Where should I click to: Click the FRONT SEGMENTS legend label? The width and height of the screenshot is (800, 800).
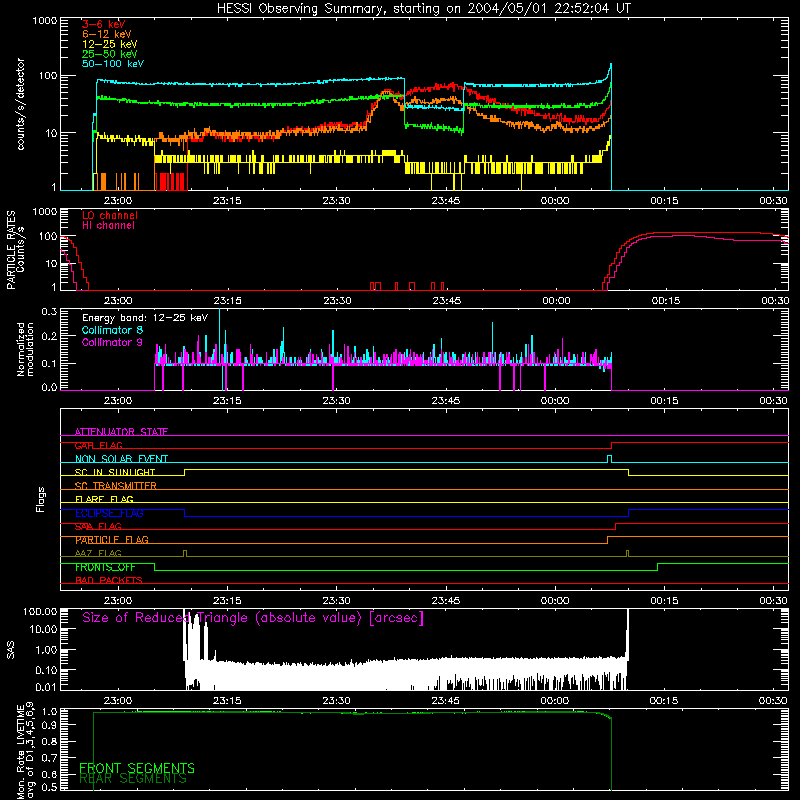pos(137,768)
